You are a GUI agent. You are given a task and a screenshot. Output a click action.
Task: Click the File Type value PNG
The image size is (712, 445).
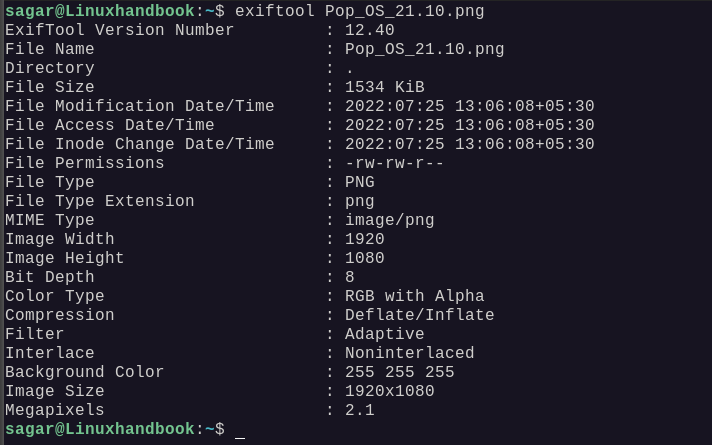360,182
